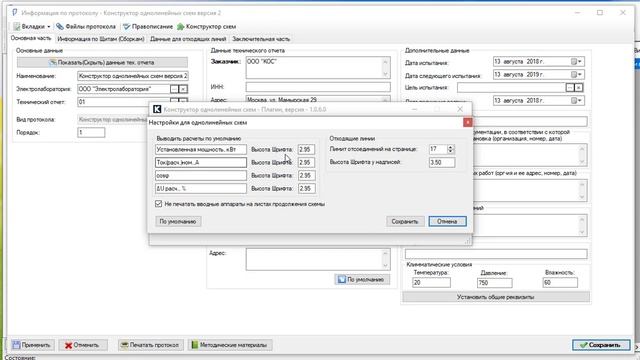The height and width of the screenshot is (360, 640).
Task: Click the main Сохранить button with checkmark
Action: 601,345
